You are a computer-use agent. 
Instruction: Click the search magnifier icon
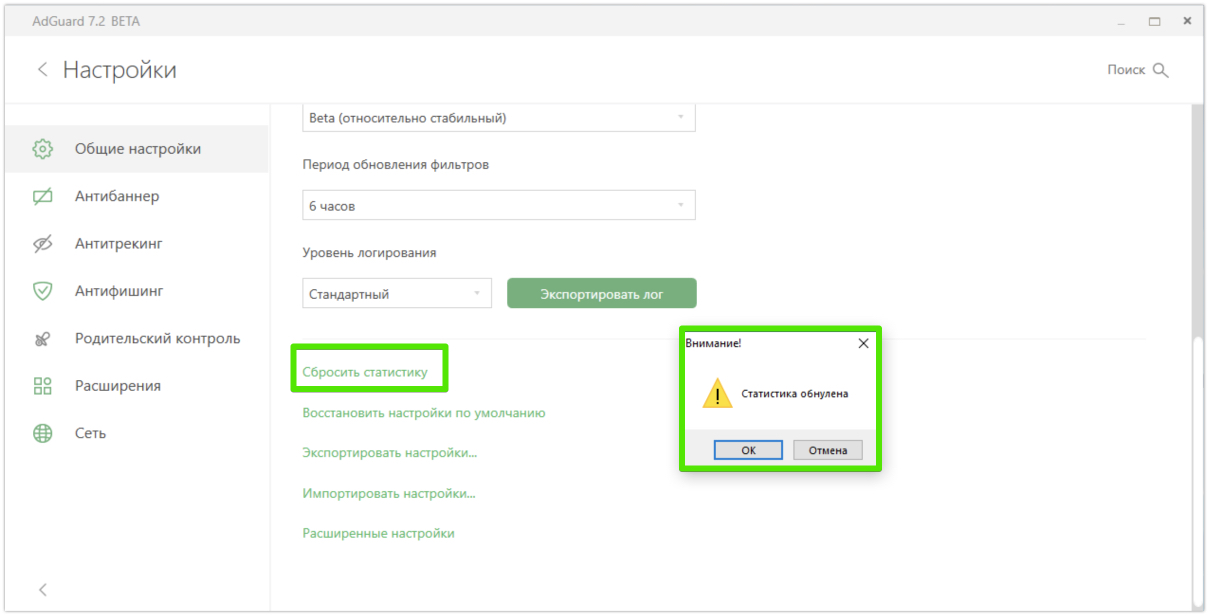pyautogui.click(x=1160, y=70)
